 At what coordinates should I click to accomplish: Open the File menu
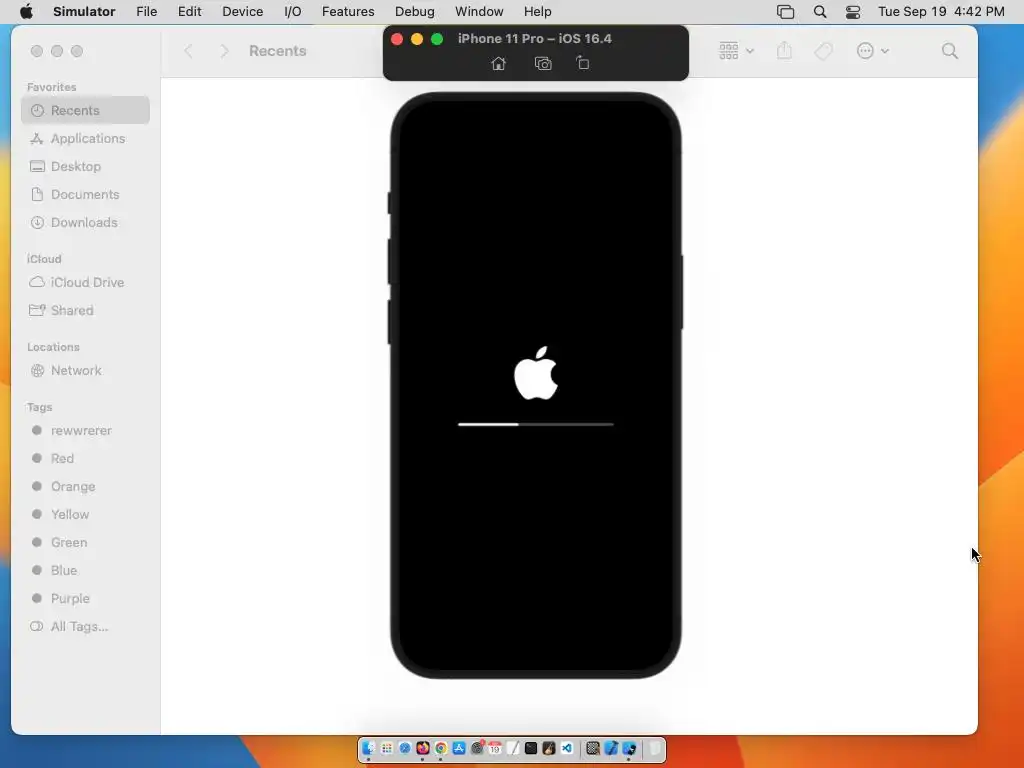click(x=146, y=12)
